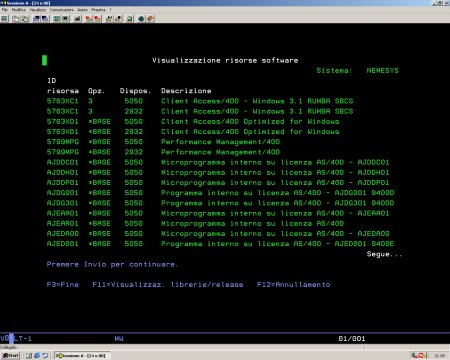Click the Paste toolbar icon
450x360 pixels.
tap(25, 19)
